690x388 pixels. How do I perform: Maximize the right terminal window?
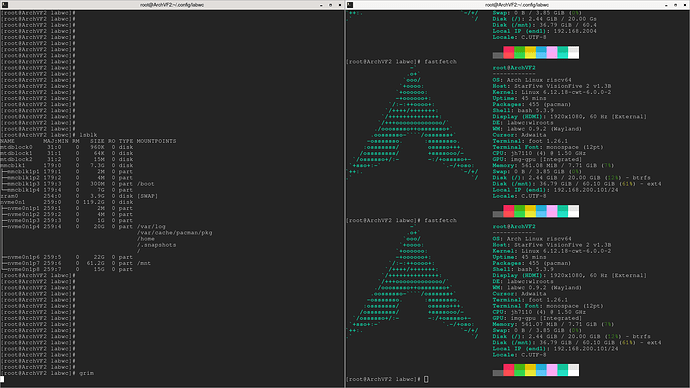675,5
